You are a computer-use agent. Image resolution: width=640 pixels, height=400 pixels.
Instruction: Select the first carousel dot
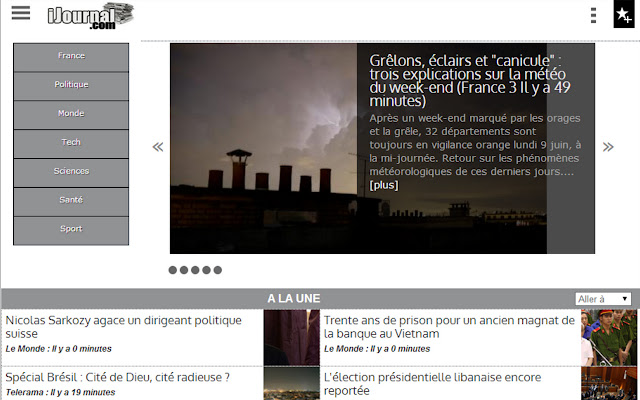(x=173, y=270)
